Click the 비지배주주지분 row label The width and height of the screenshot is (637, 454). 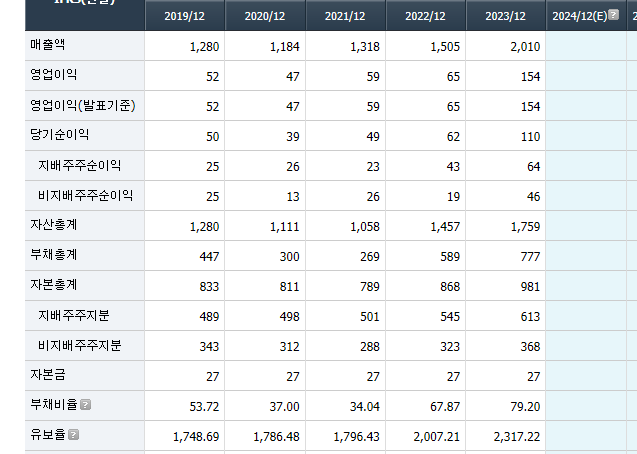point(80,346)
